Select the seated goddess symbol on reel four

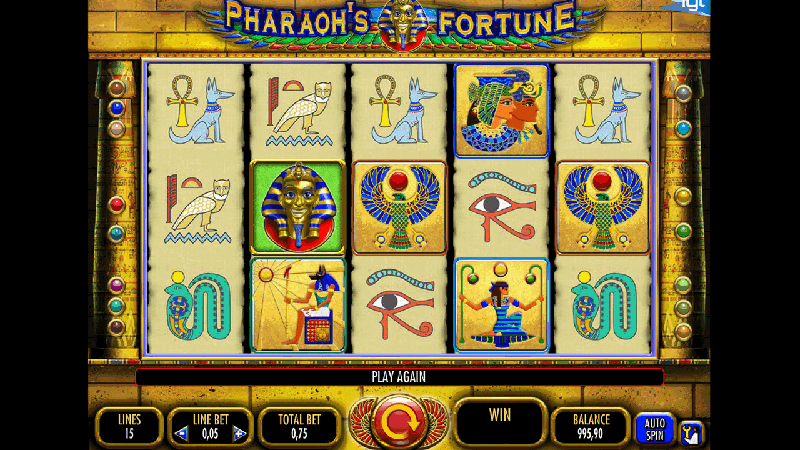[x=501, y=305]
